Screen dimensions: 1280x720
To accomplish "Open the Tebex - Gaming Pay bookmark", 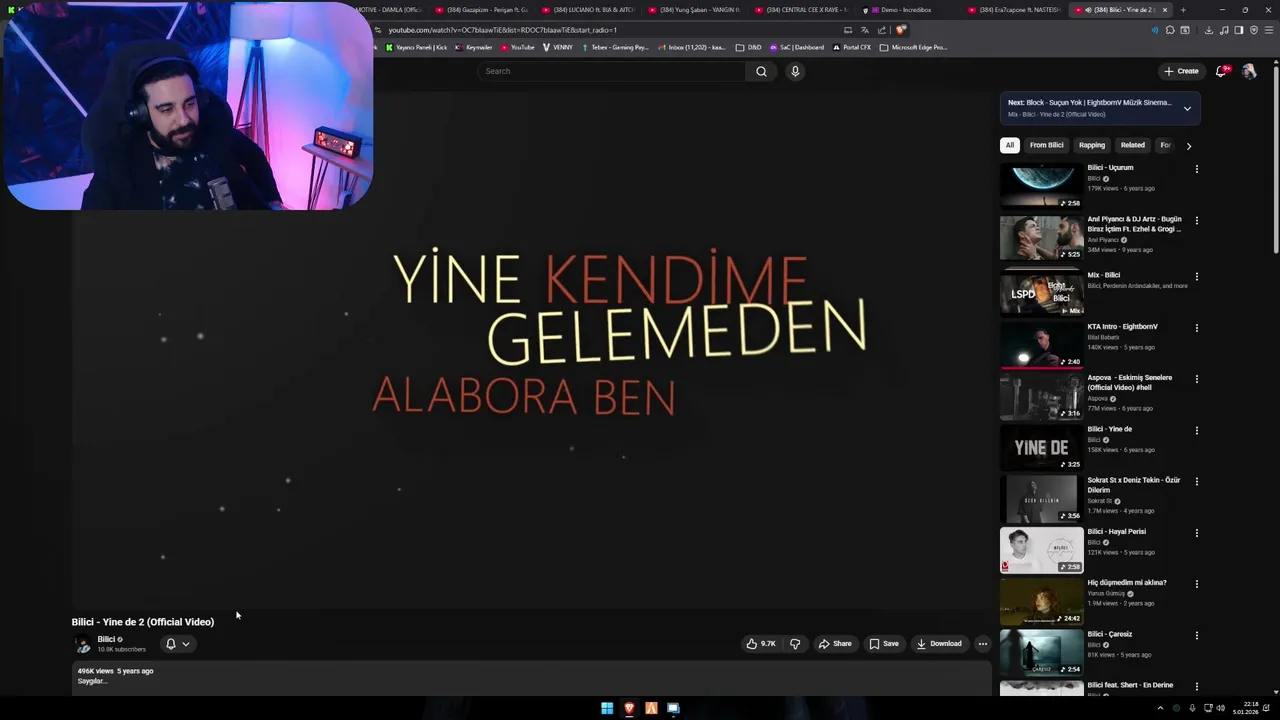I will [615, 47].
